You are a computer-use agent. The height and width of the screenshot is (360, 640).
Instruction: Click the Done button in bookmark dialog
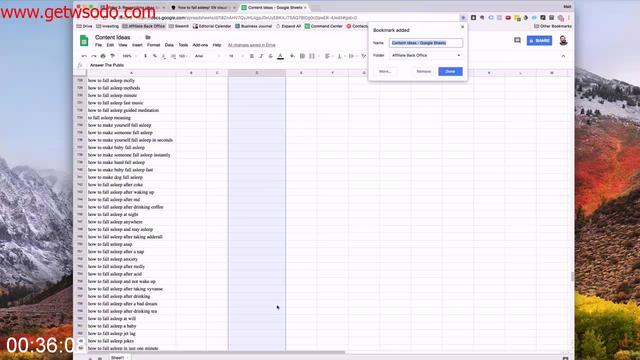tap(450, 71)
